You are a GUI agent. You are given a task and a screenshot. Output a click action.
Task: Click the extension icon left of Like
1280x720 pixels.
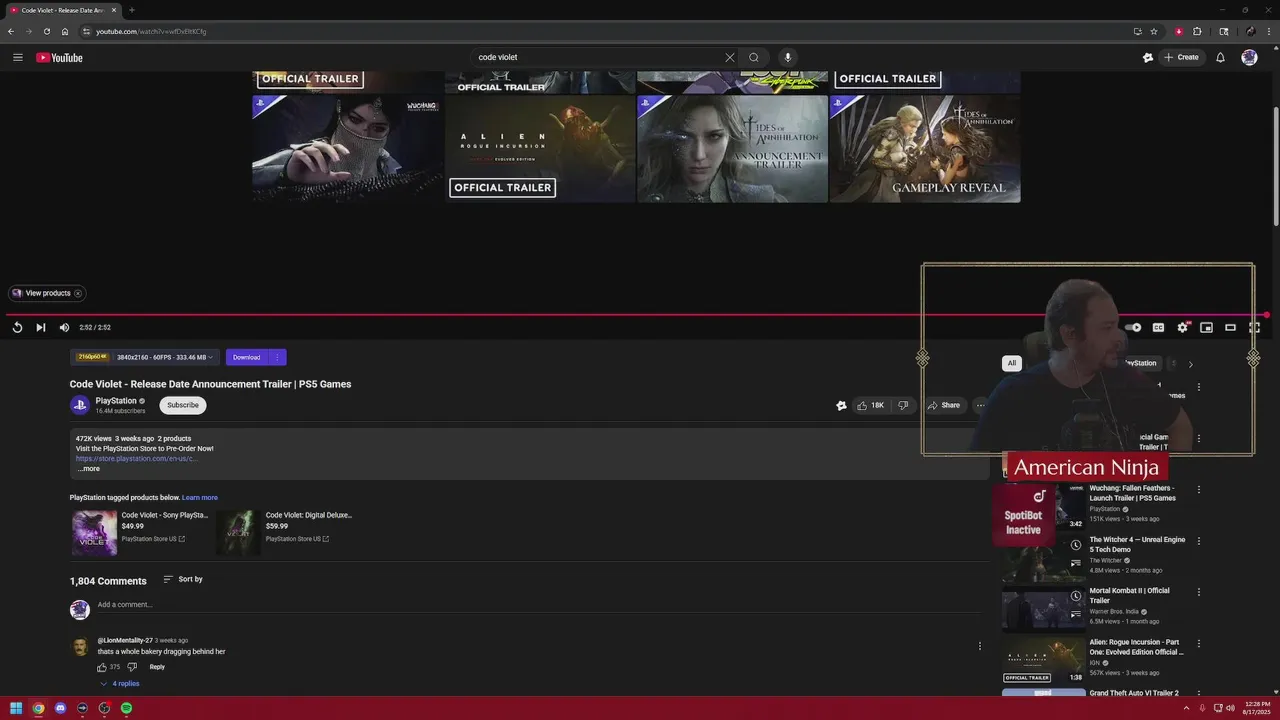(x=841, y=405)
